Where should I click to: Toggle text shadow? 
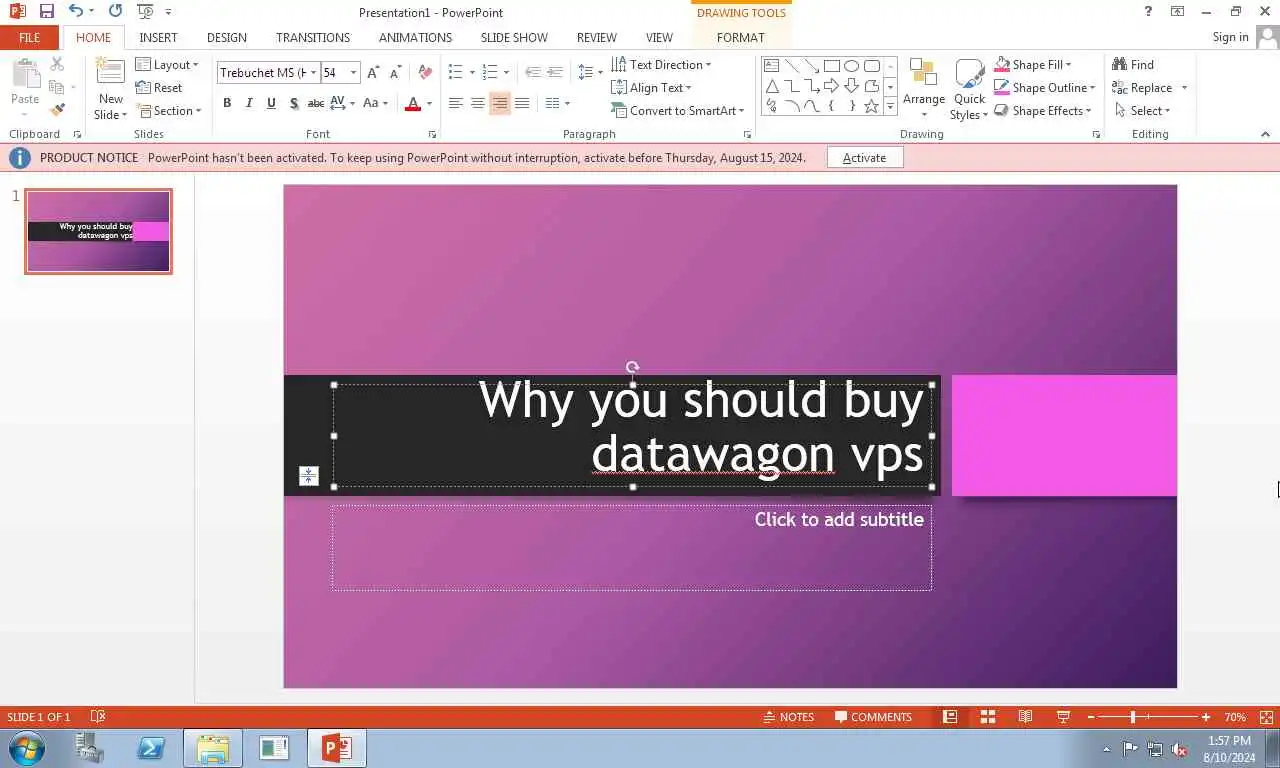point(293,103)
